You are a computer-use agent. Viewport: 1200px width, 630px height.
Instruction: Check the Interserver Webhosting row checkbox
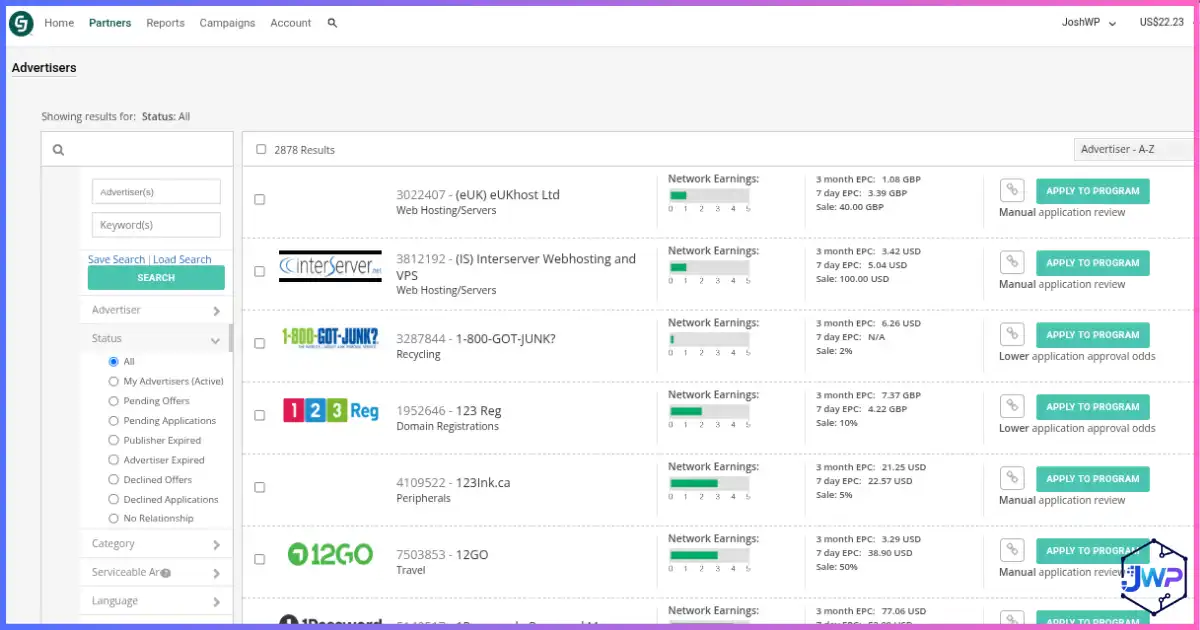(259, 271)
